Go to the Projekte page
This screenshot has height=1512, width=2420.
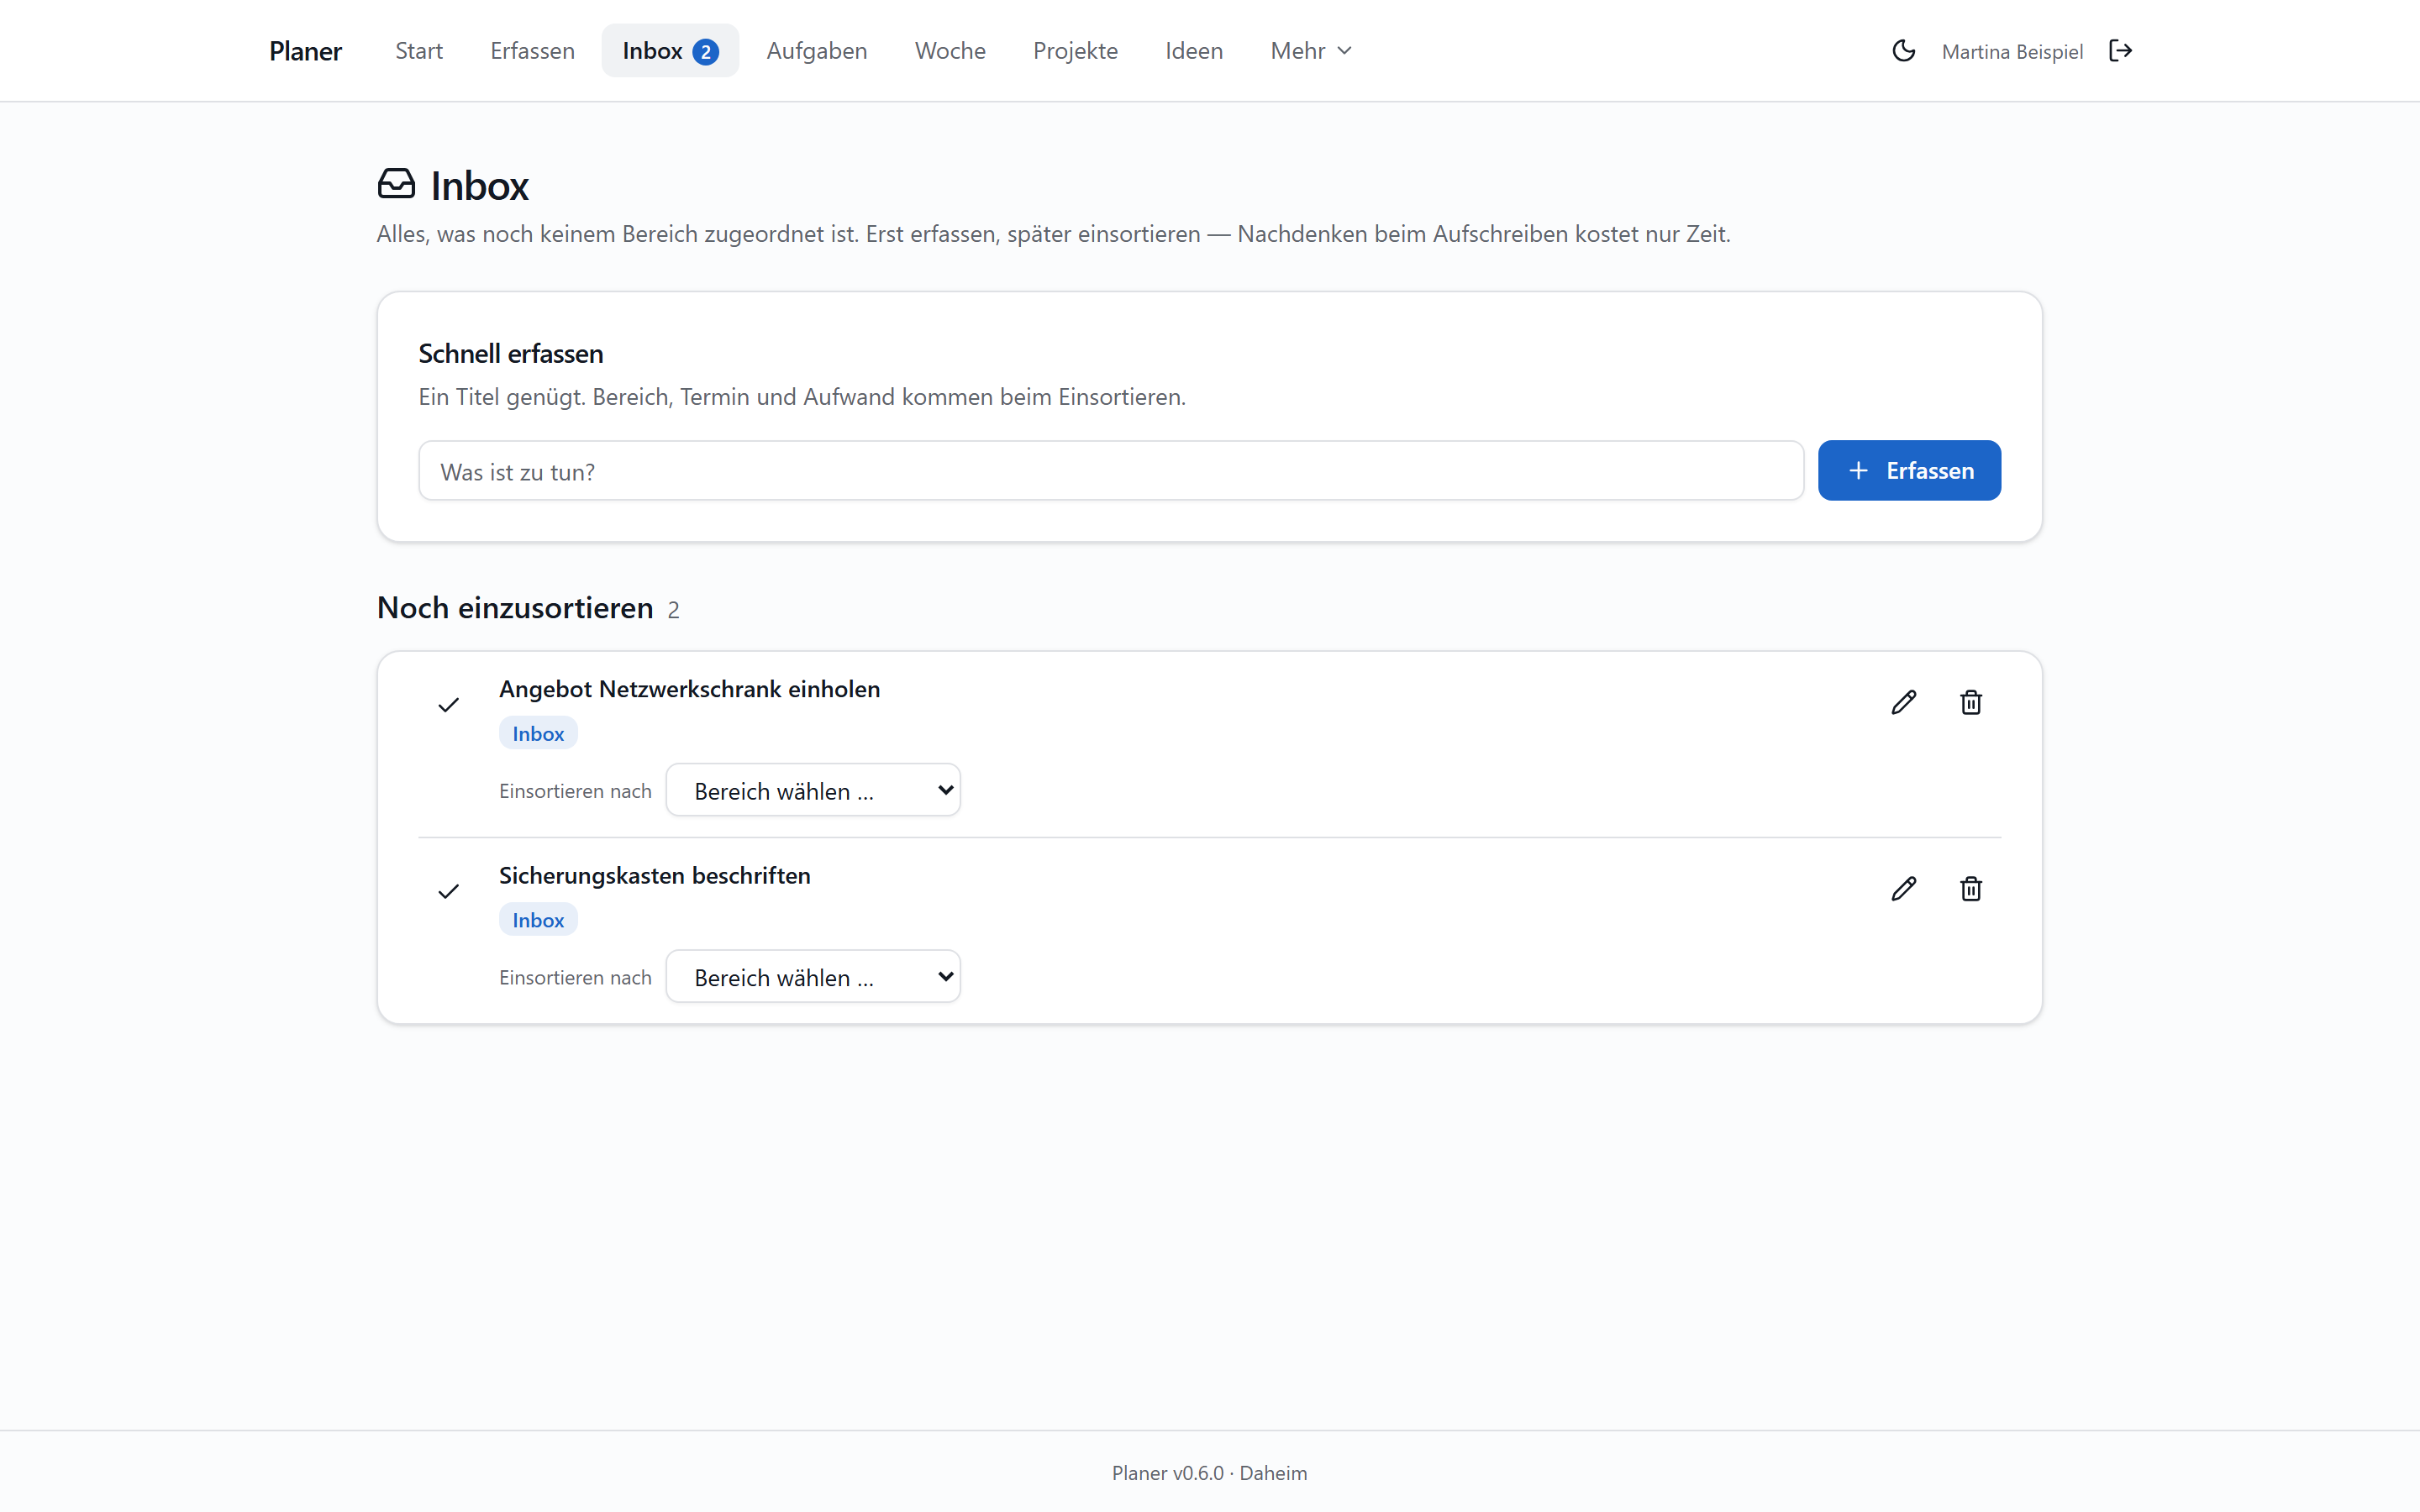pyautogui.click(x=1075, y=51)
